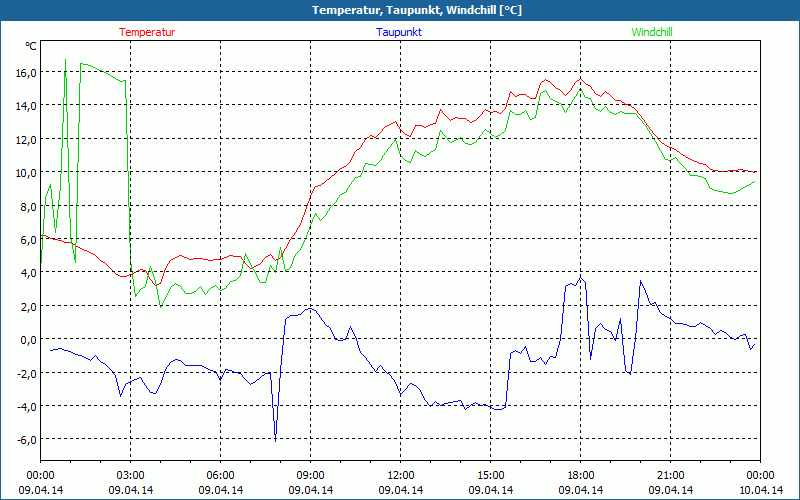This screenshot has height=500, width=800.
Task: Click the 18:00 time axis label
Action: (581, 476)
